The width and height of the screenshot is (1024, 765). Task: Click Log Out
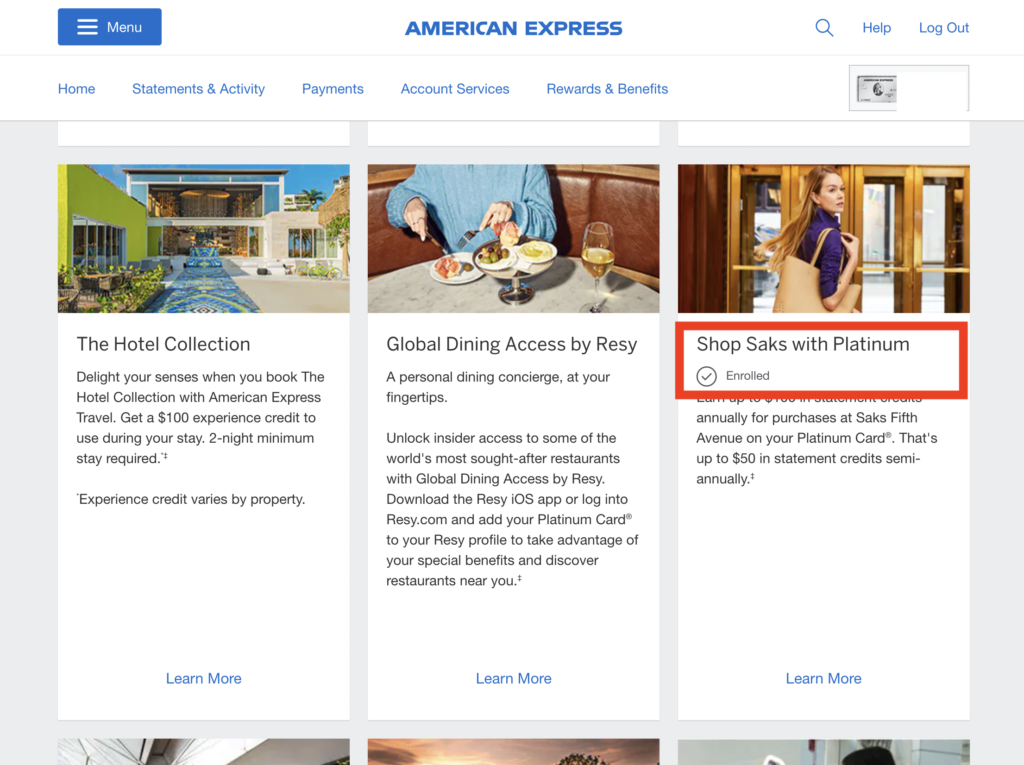944,27
